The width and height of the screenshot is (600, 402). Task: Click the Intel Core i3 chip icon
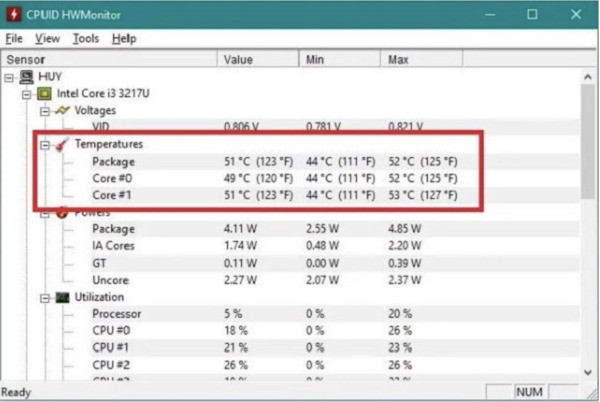tap(44, 93)
